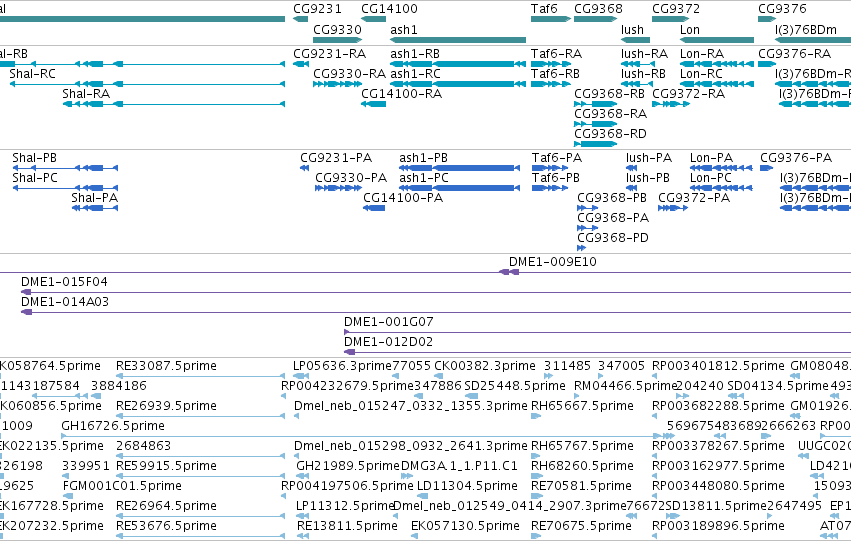
Task: Click the DME1-014A03 clone label
Action: [x=65, y=302]
